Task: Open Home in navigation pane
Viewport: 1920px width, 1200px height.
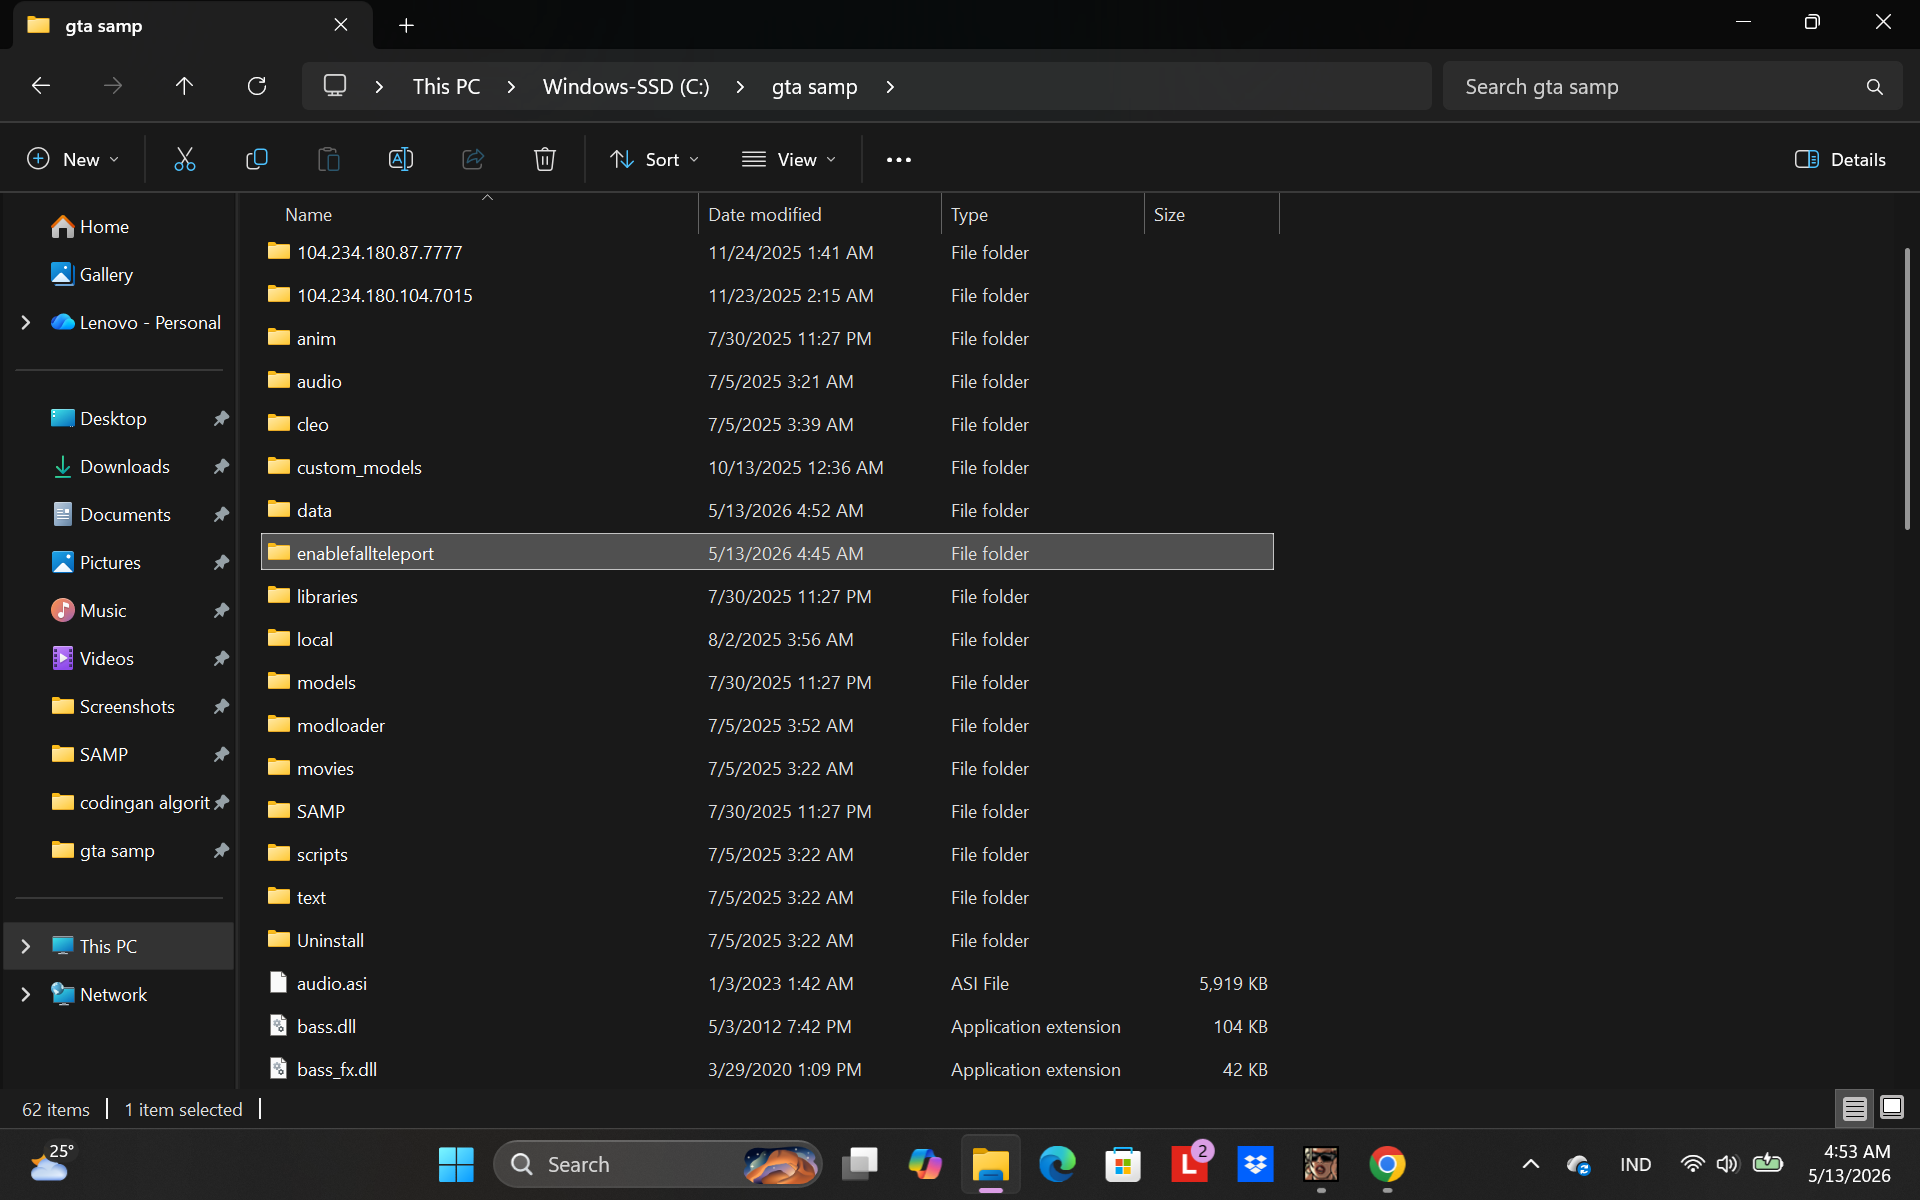Action: [x=104, y=227]
